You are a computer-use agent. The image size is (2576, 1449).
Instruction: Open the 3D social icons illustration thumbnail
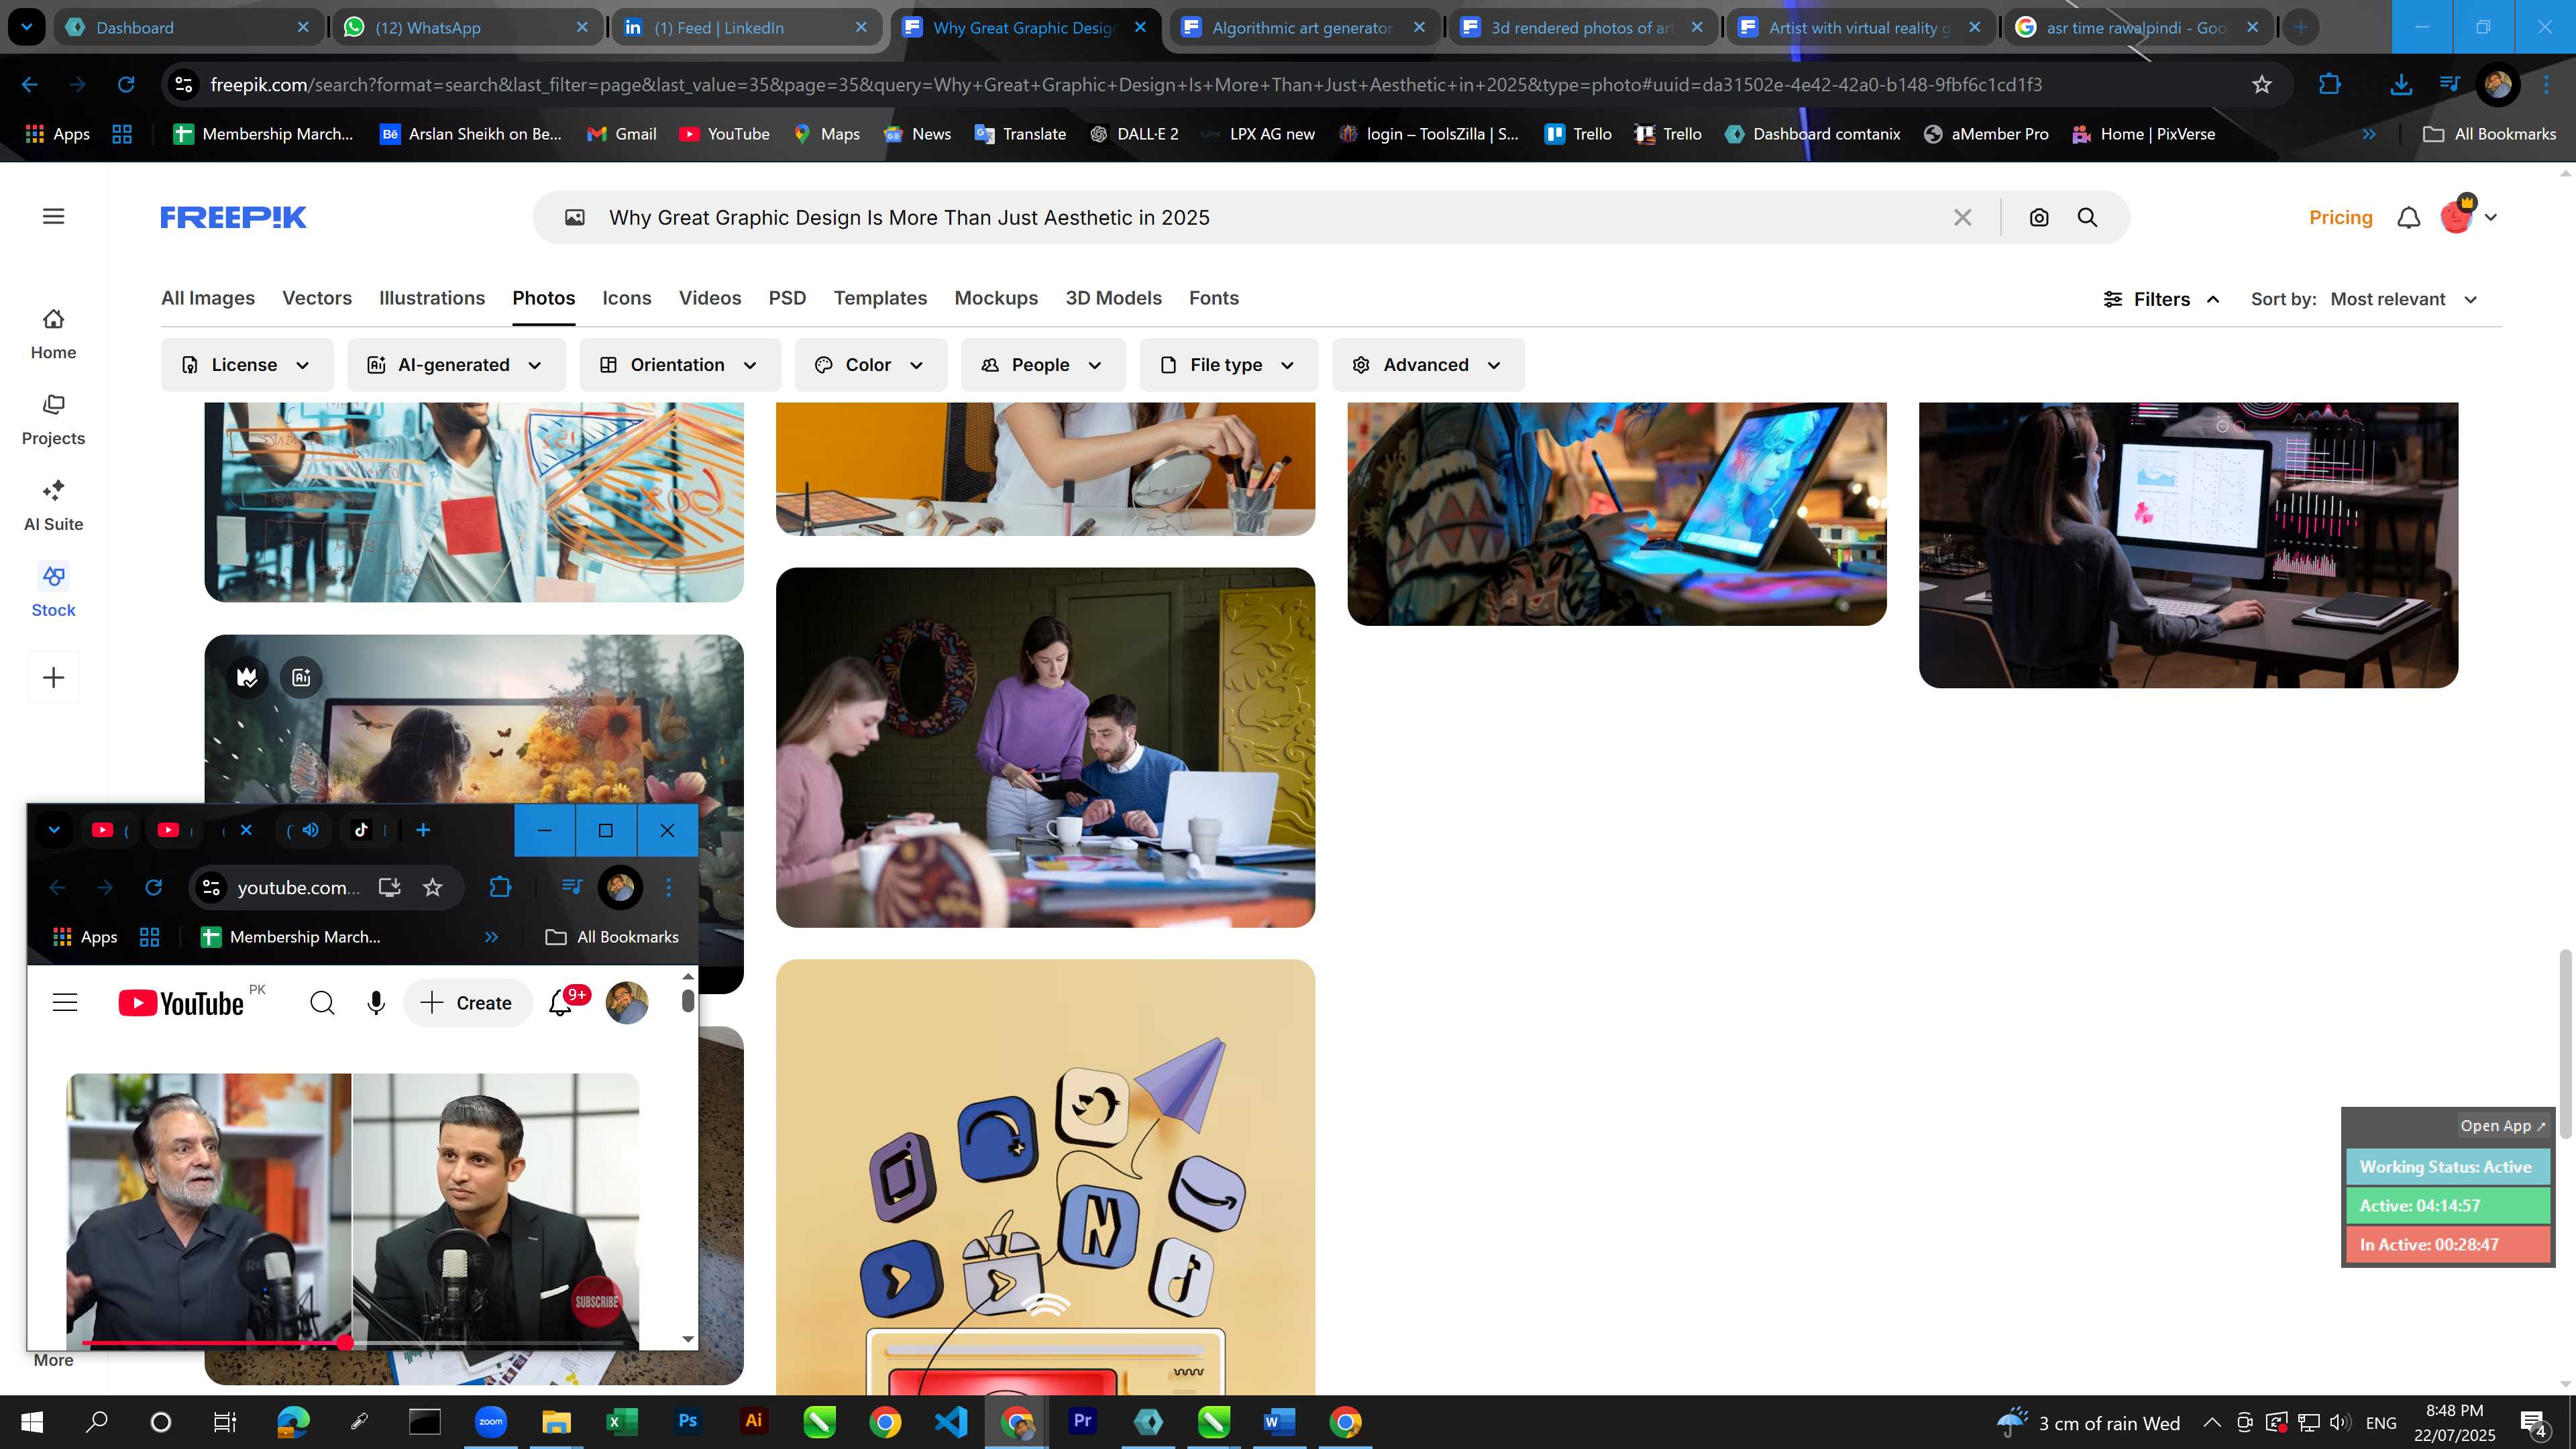[1045, 1177]
